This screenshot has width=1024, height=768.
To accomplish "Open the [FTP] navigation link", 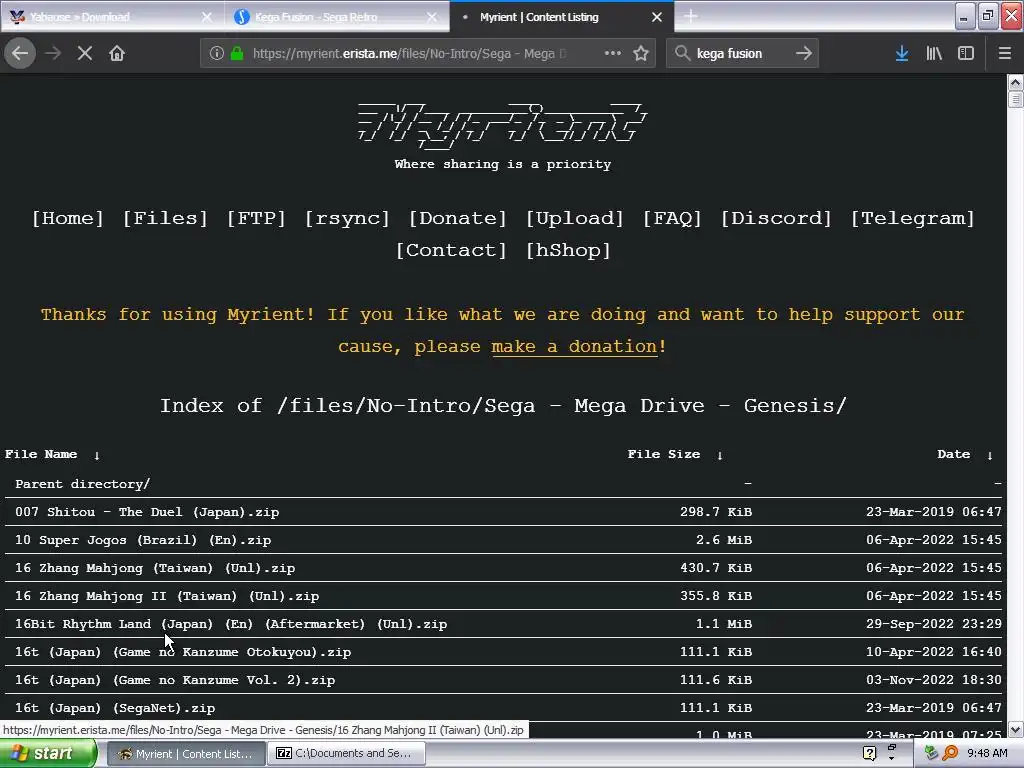I will point(256,218).
